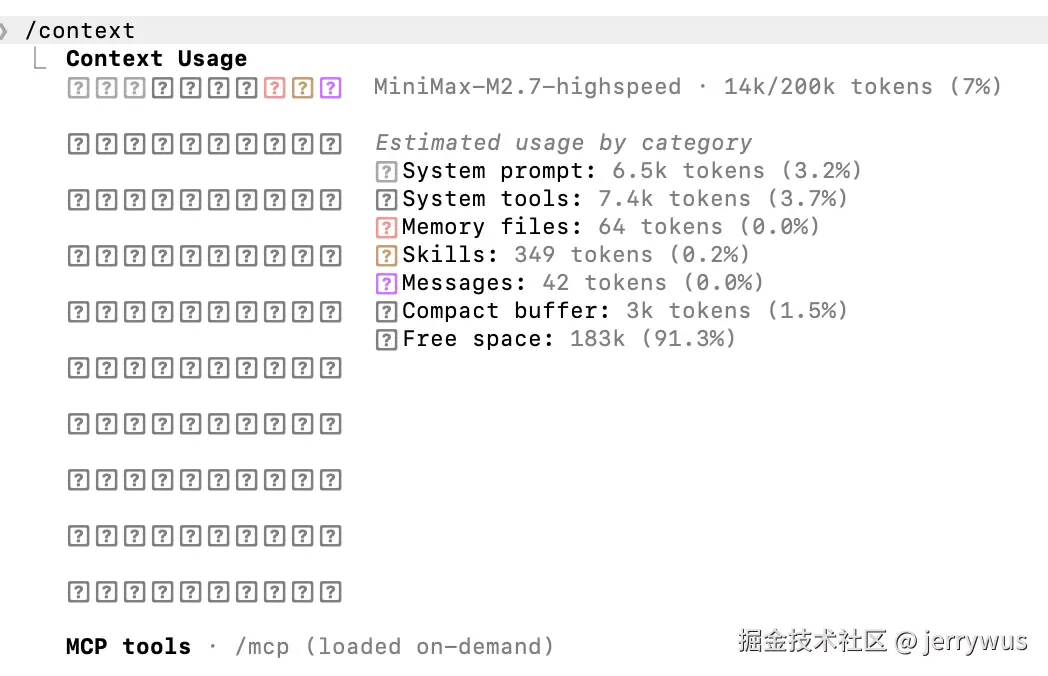This screenshot has height=676, width=1048.
Task: Click the red Memory files legend icon
Action: click(x=386, y=228)
